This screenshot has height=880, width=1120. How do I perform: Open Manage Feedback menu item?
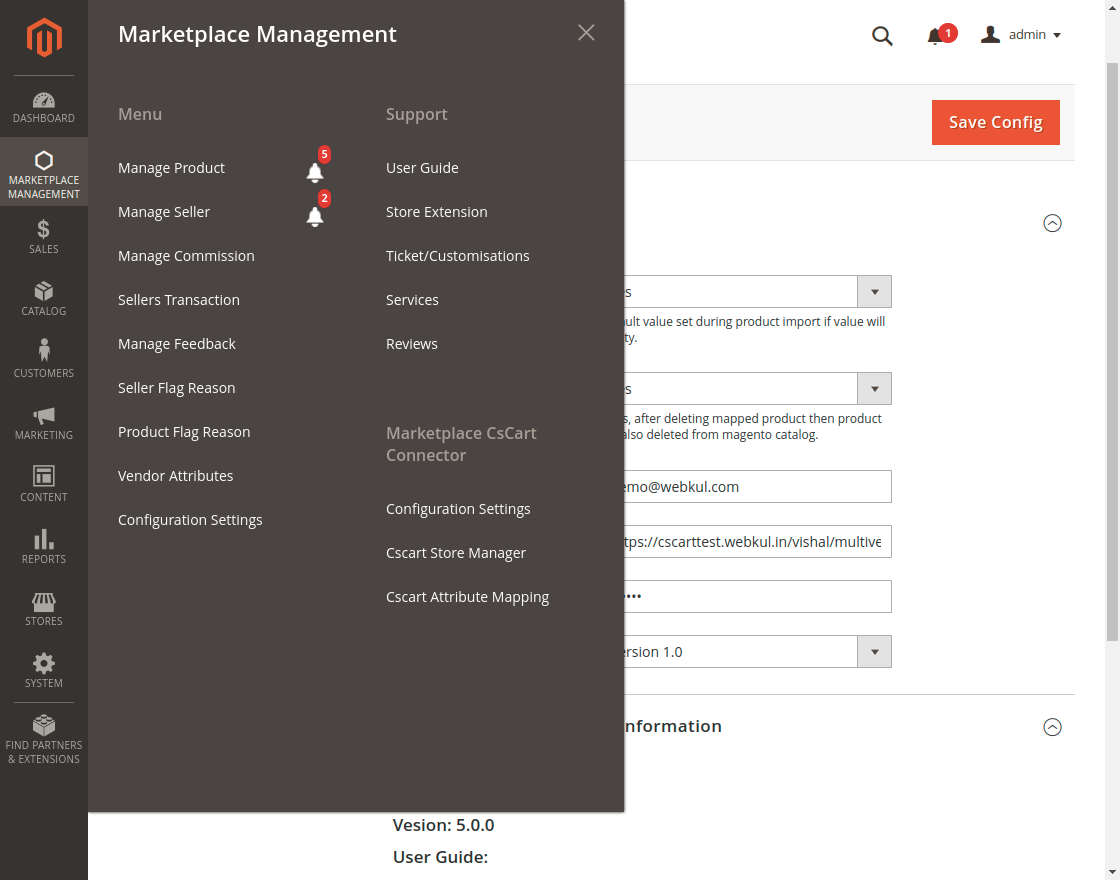point(176,344)
